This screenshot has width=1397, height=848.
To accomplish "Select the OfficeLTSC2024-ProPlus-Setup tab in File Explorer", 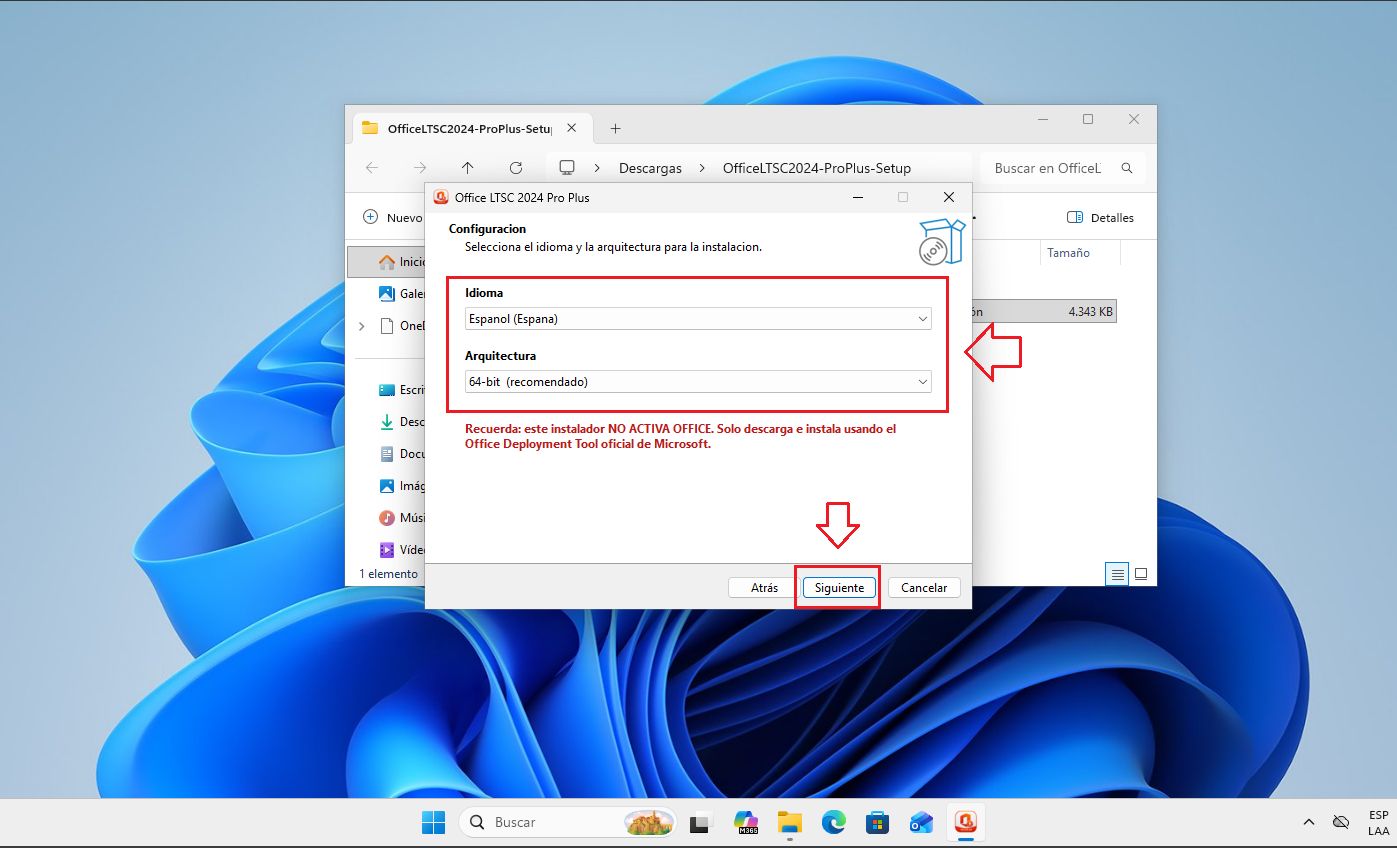I will pos(472,128).
